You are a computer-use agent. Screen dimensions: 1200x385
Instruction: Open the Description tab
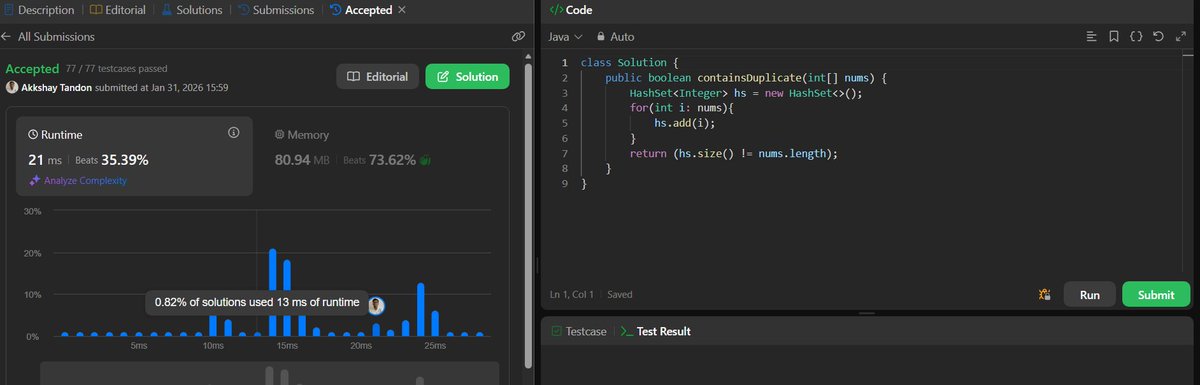click(x=38, y=10)
